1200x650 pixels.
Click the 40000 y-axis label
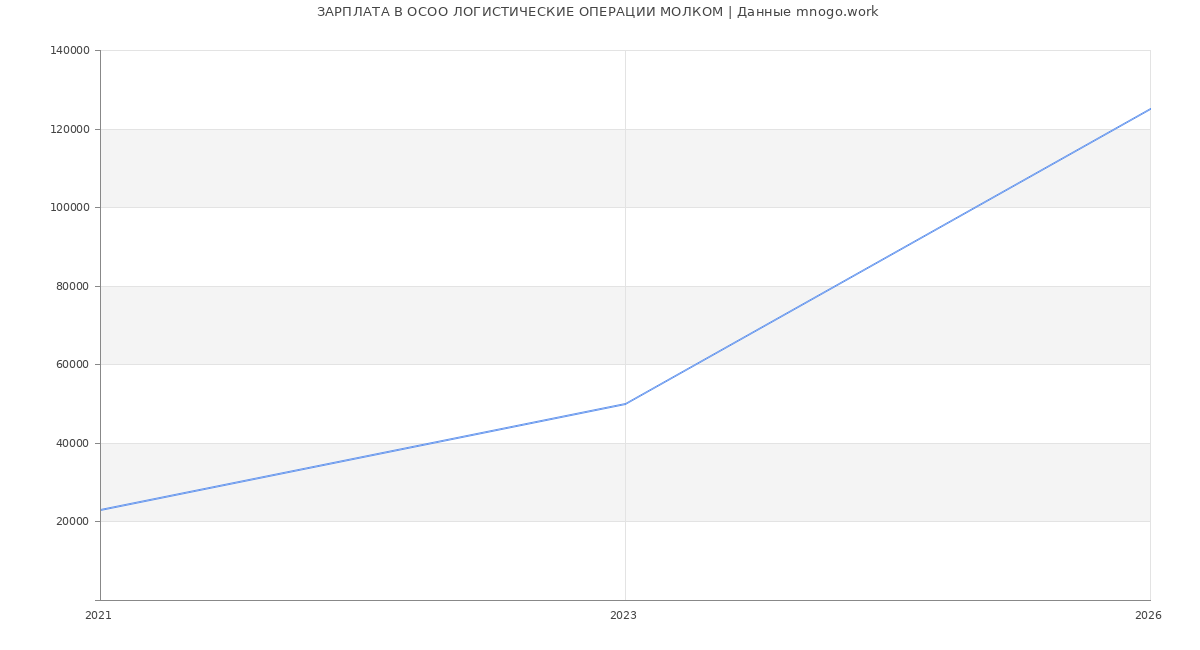tap(75, 443)
